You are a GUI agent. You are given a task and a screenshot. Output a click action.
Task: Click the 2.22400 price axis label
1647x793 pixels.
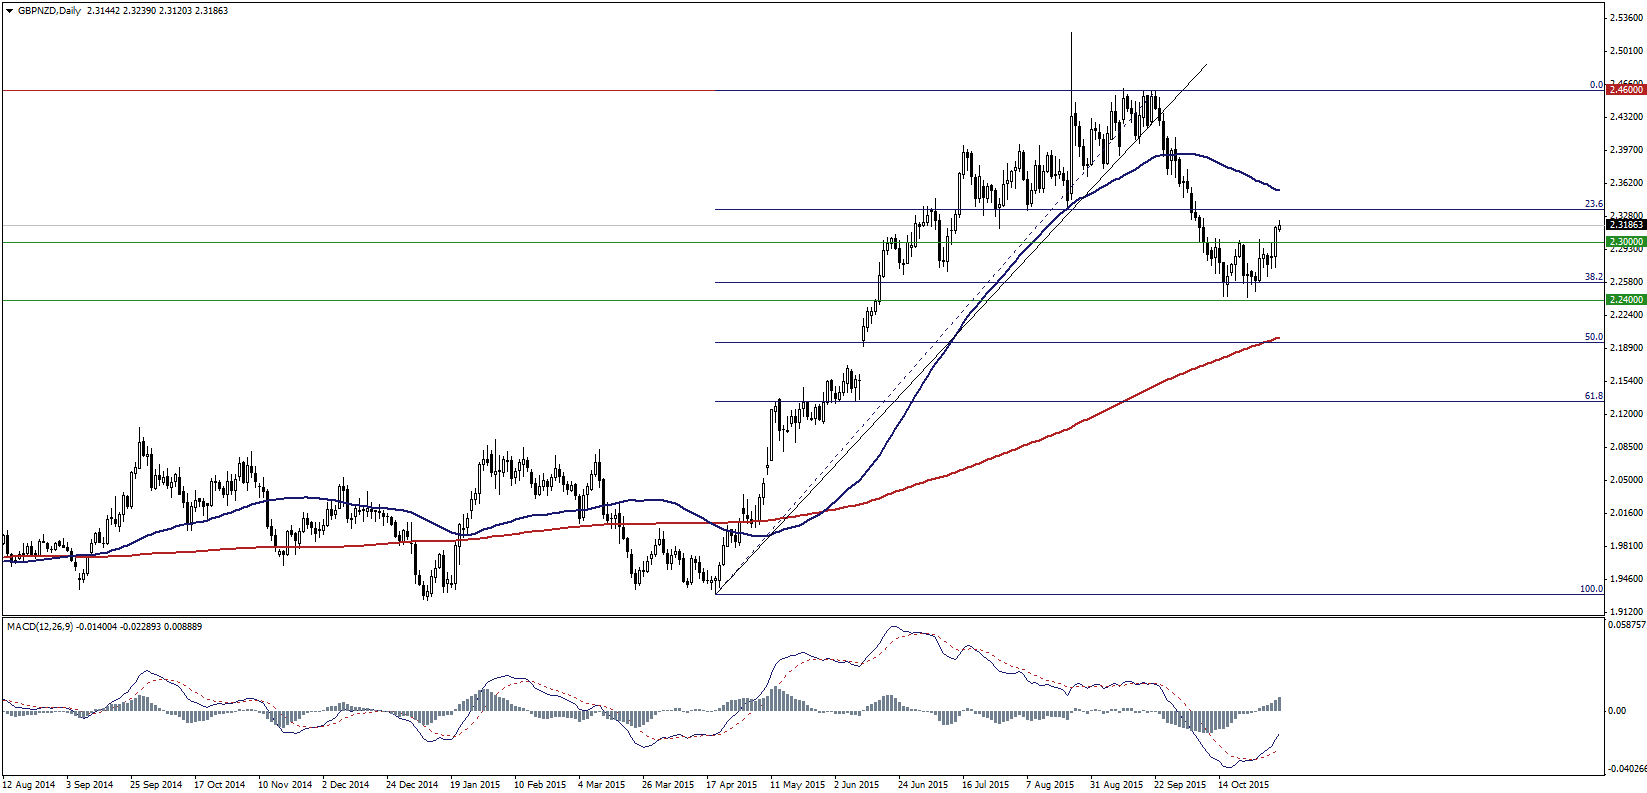1626,315
